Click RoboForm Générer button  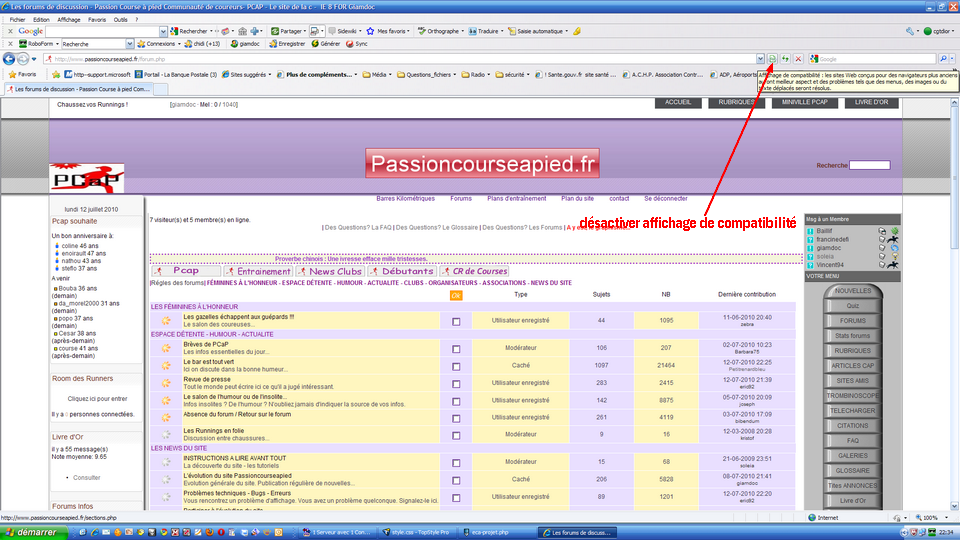(326, 44)
